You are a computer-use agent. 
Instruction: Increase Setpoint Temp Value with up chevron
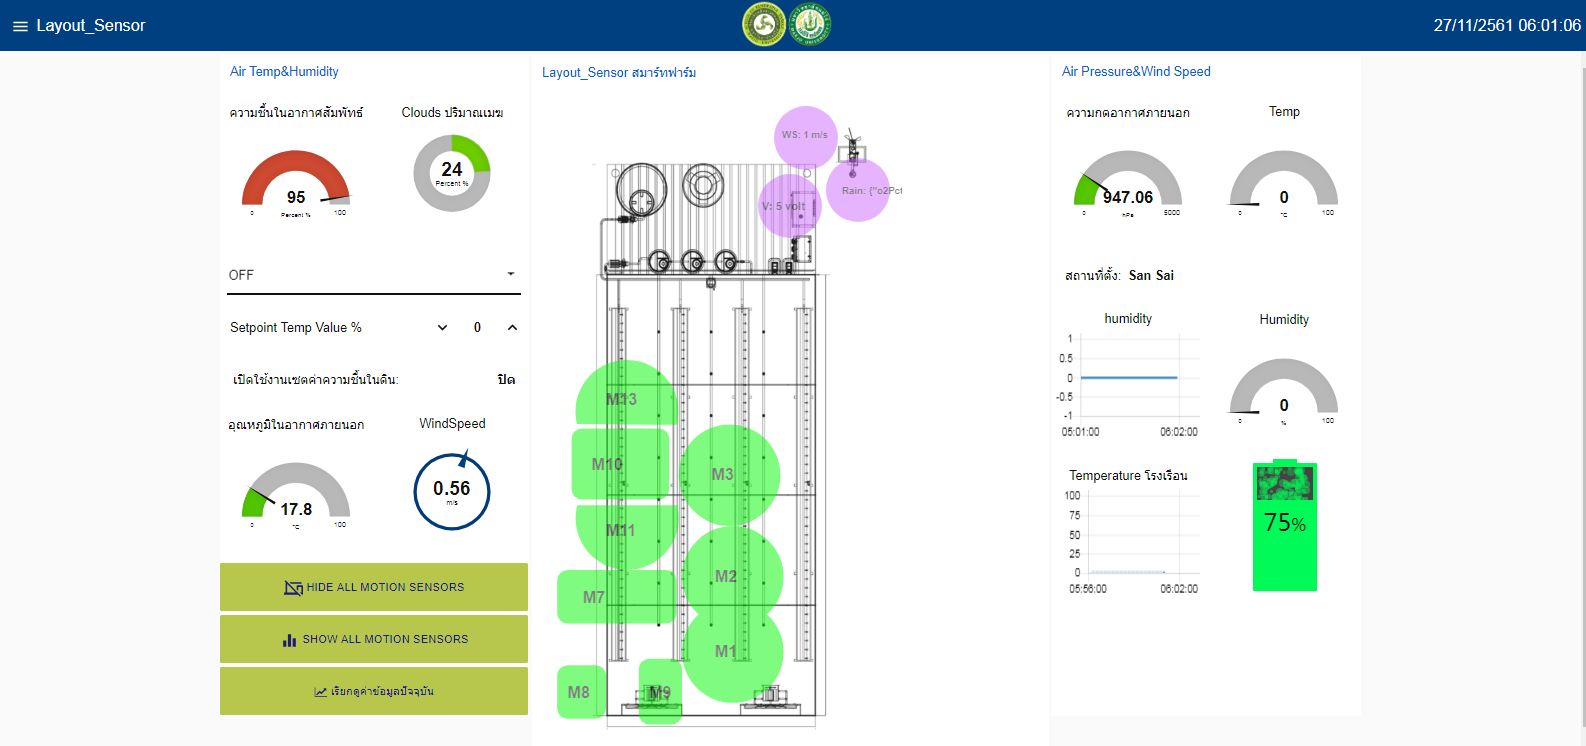pyautogui.click(x=512, y=328)
